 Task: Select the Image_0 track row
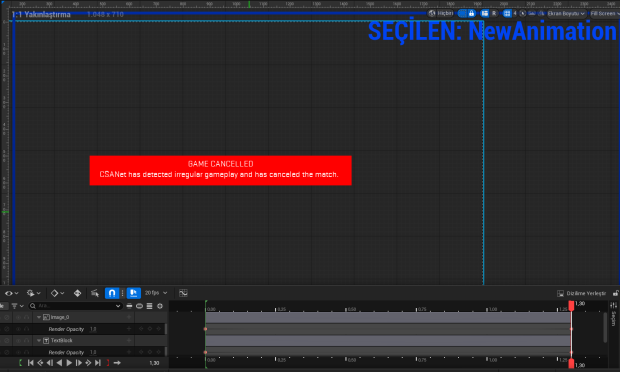coord(83,317)
